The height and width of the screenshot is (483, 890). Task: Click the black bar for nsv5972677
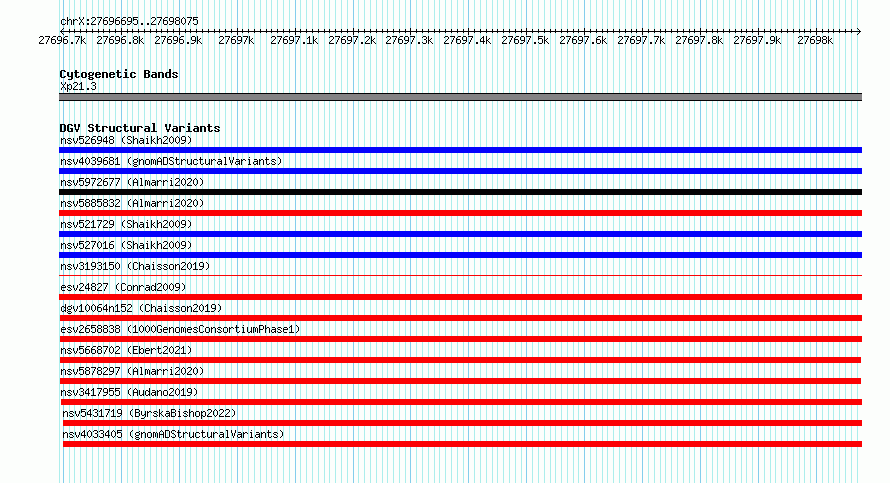point(460,192)
